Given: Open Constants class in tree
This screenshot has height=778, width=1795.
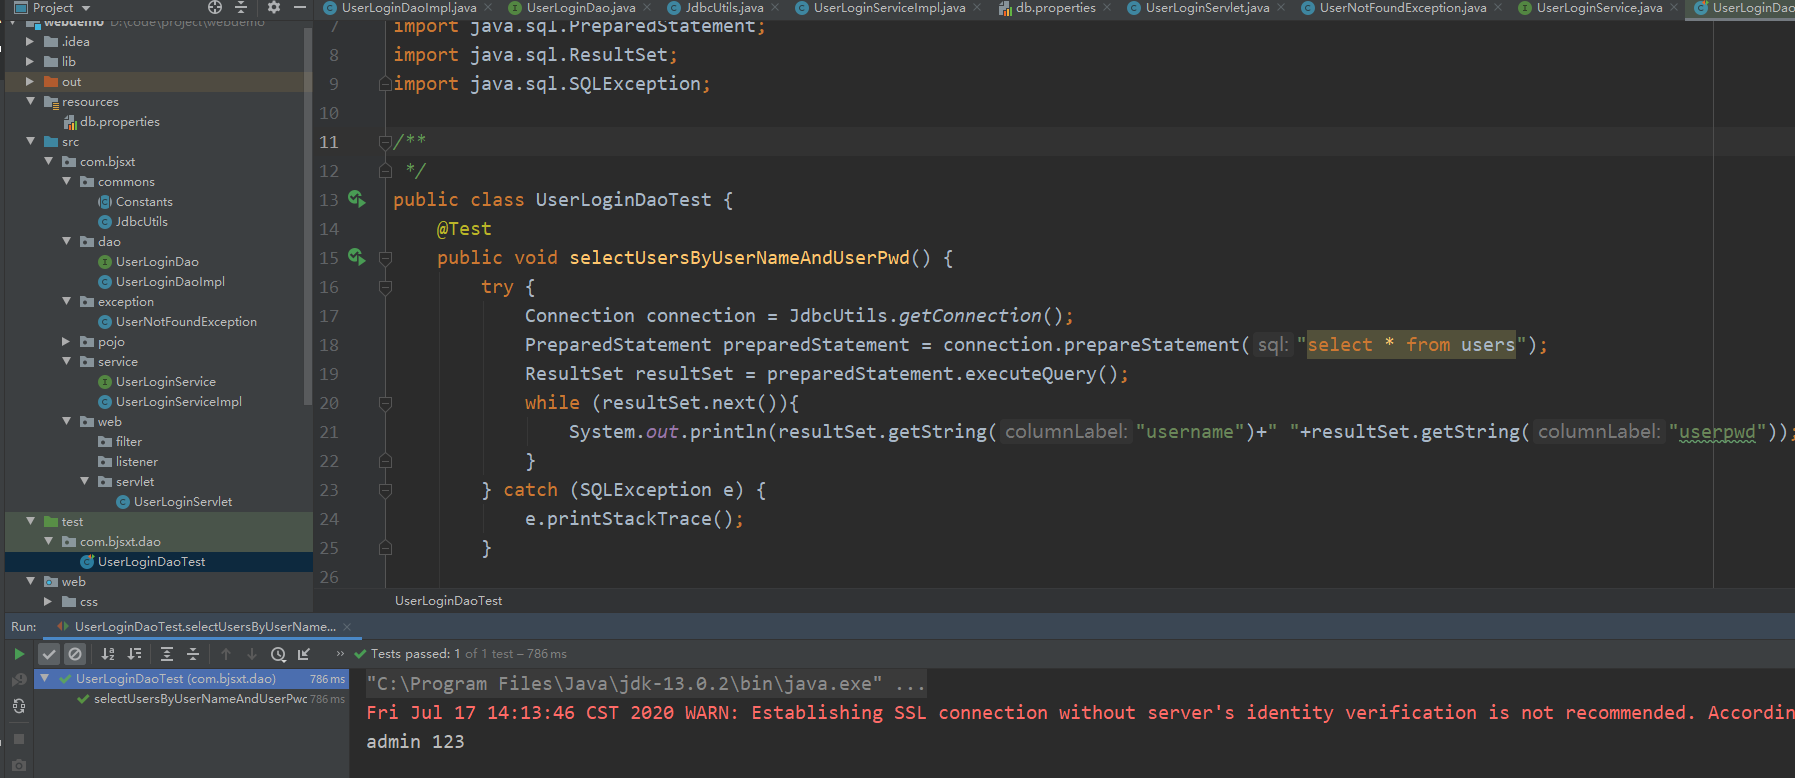Looking at the screenshot, I should point(144,202).
